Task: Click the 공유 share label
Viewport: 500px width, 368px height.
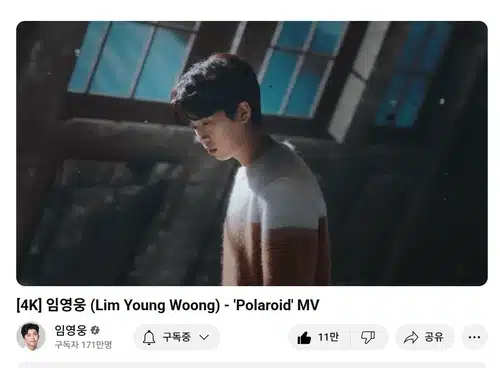Action: pos(434,337)
